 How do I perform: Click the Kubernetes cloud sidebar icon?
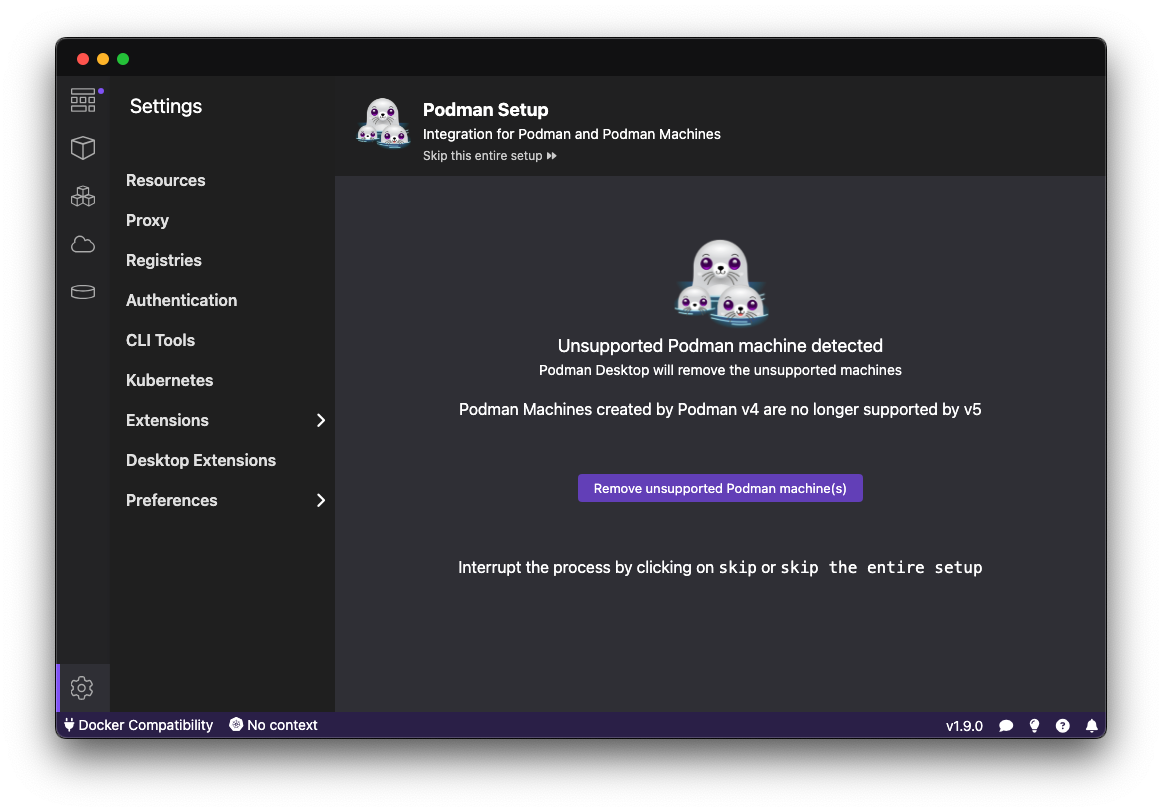pyautogui.click(x=83, y=244)
